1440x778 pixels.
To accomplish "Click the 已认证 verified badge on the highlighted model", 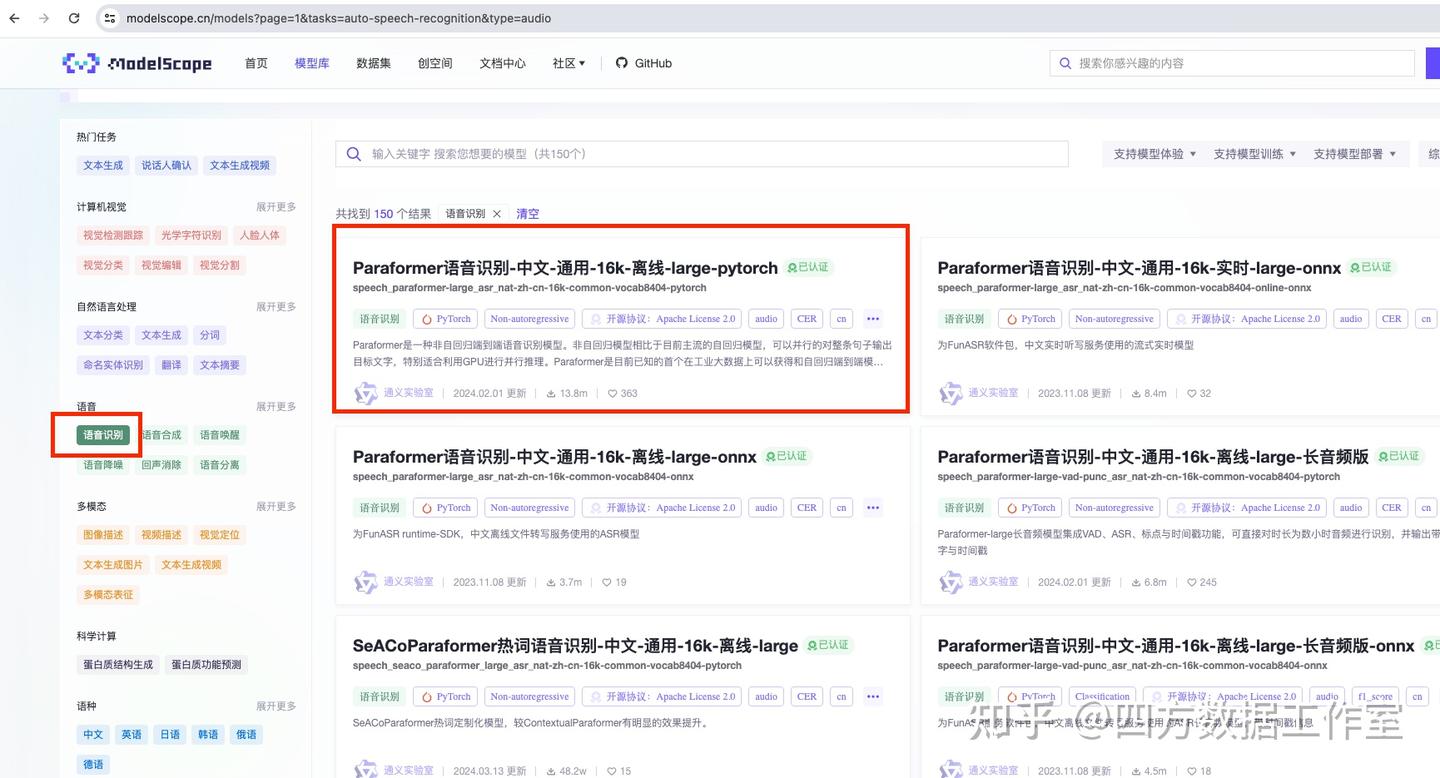I will coord(807,268).
